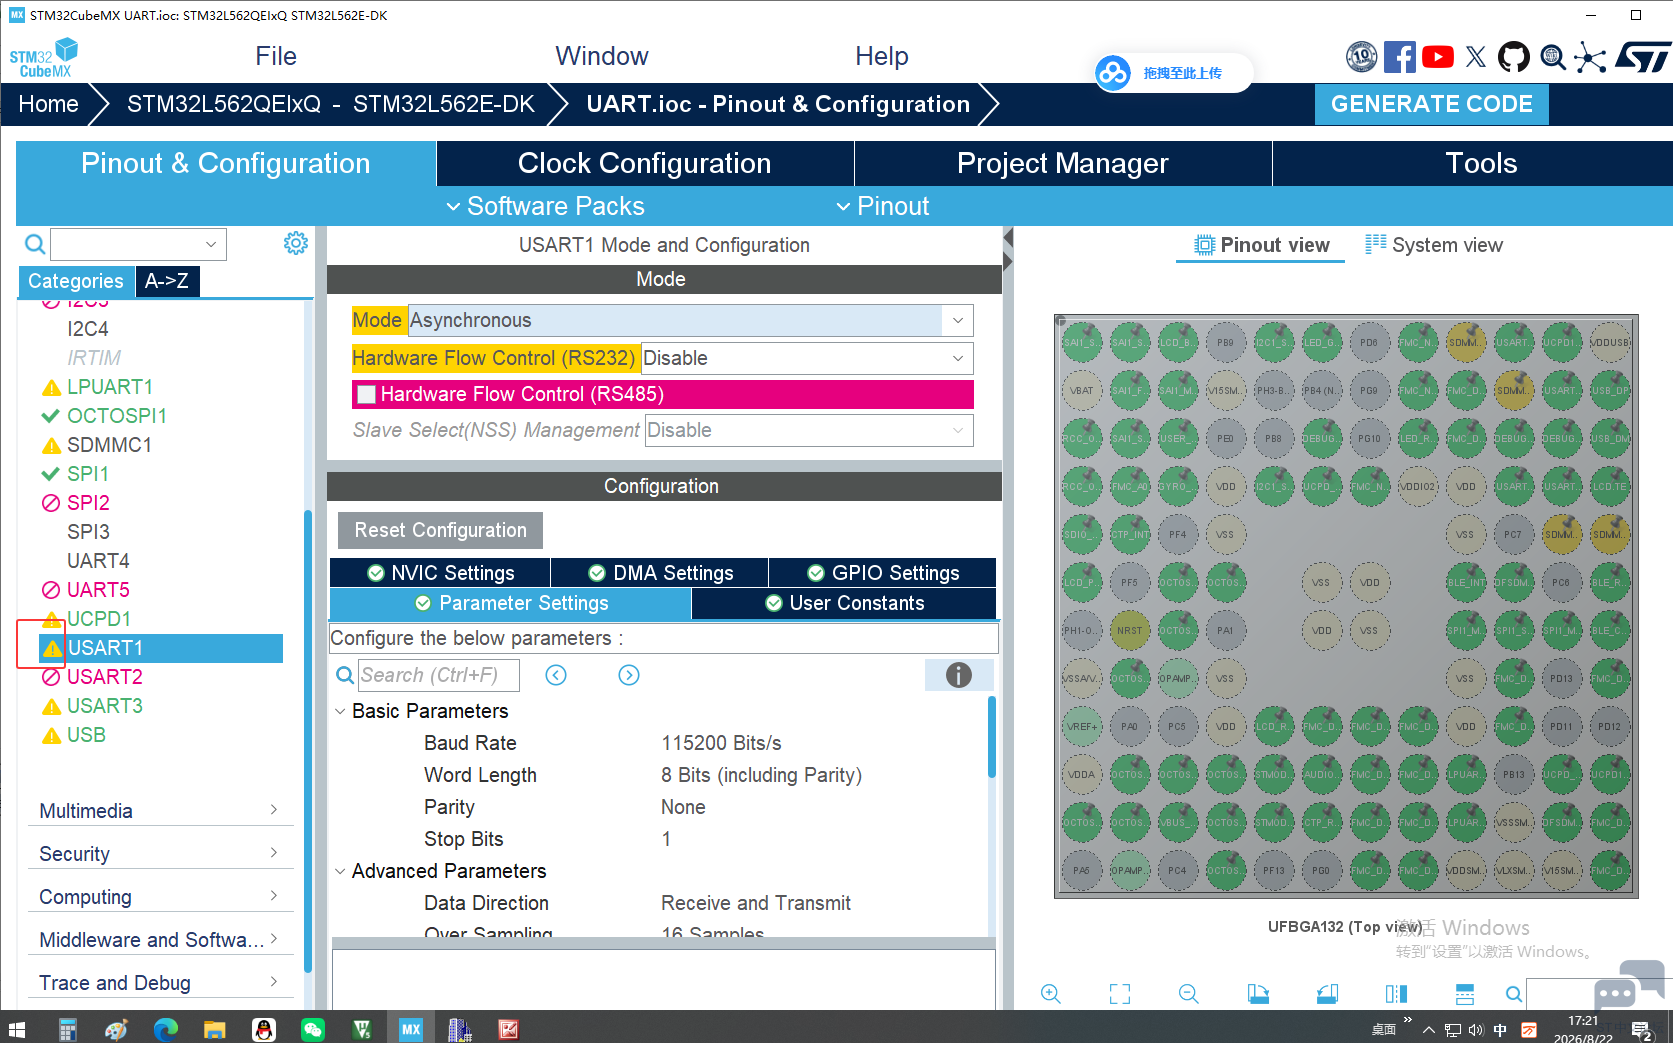
Task: Open the GitHub icon link
Action: coord(1514,57)
